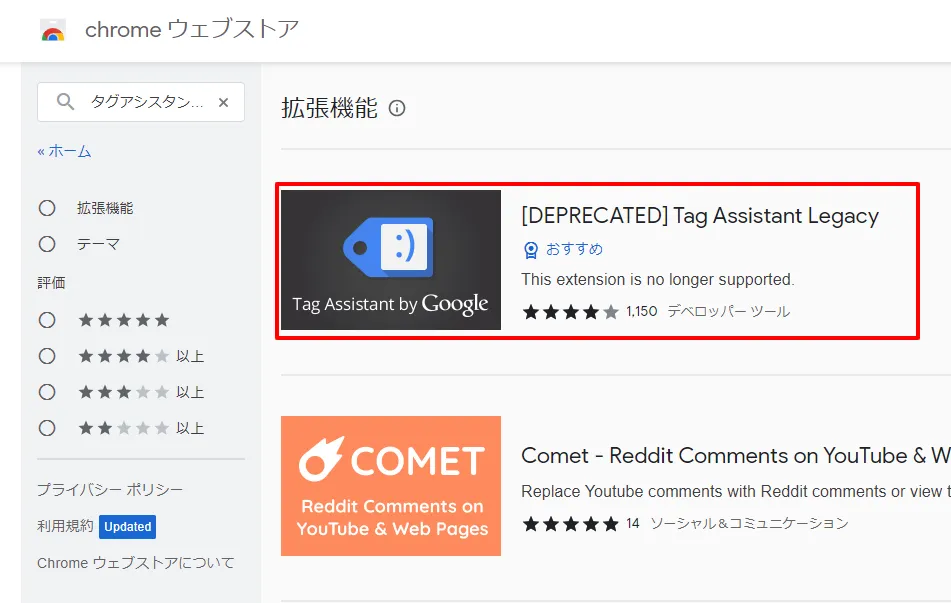Click the blue Updated badge
The image size is (951, 603).
pos(127,527)
